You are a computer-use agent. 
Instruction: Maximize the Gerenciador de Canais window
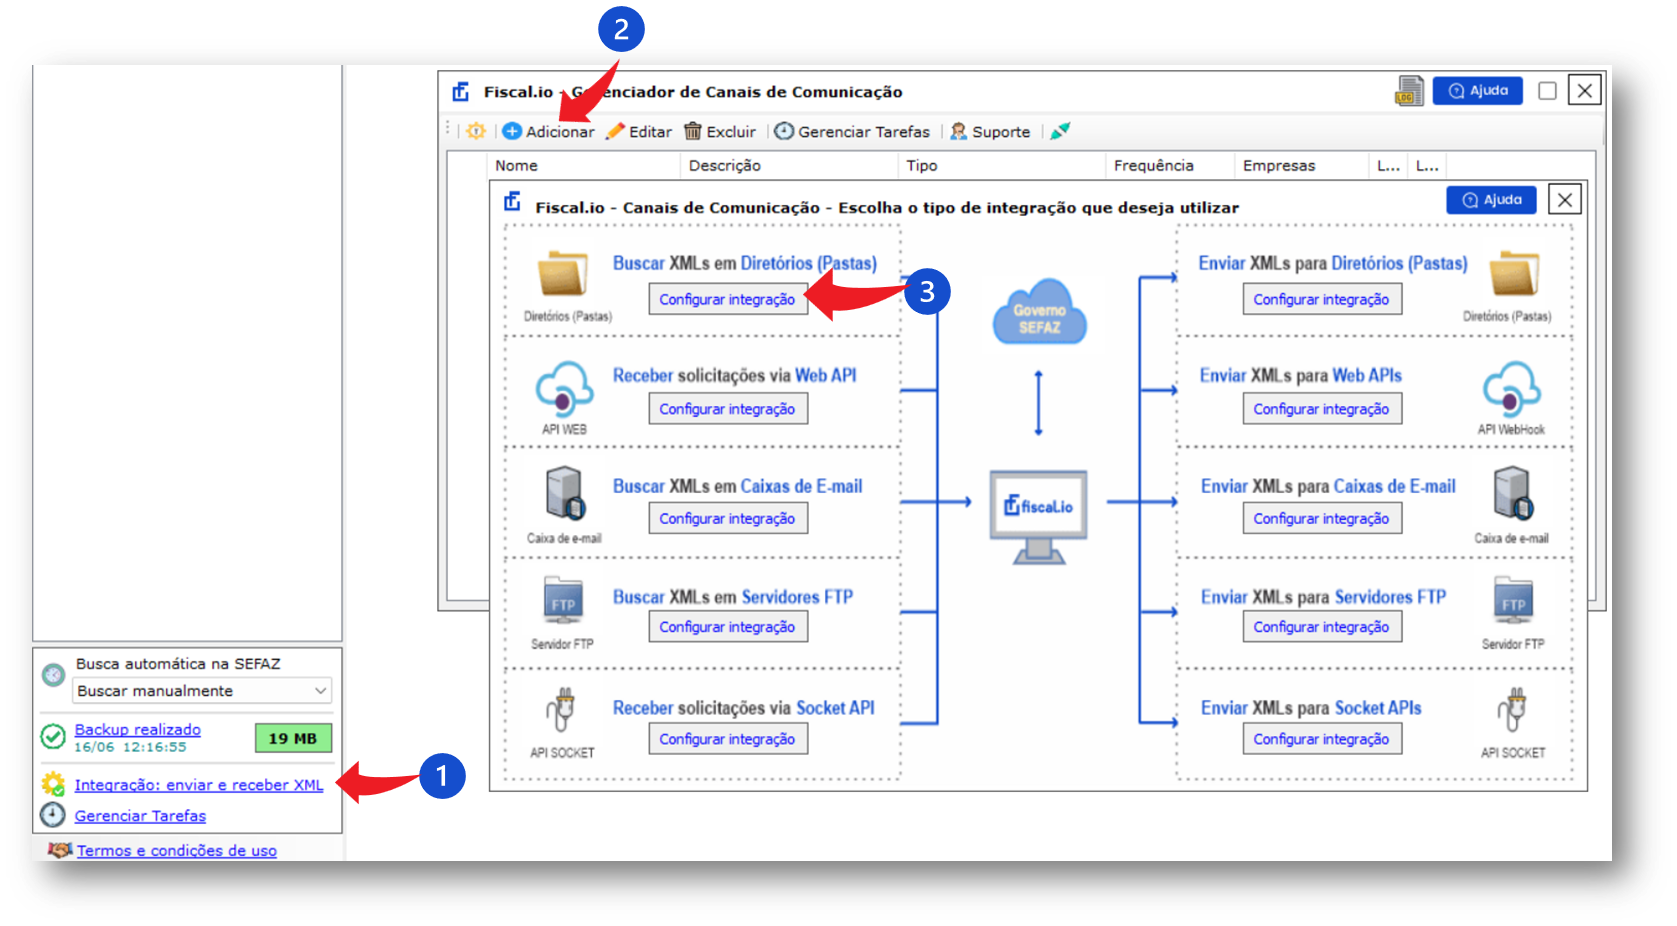(1547, 91)
